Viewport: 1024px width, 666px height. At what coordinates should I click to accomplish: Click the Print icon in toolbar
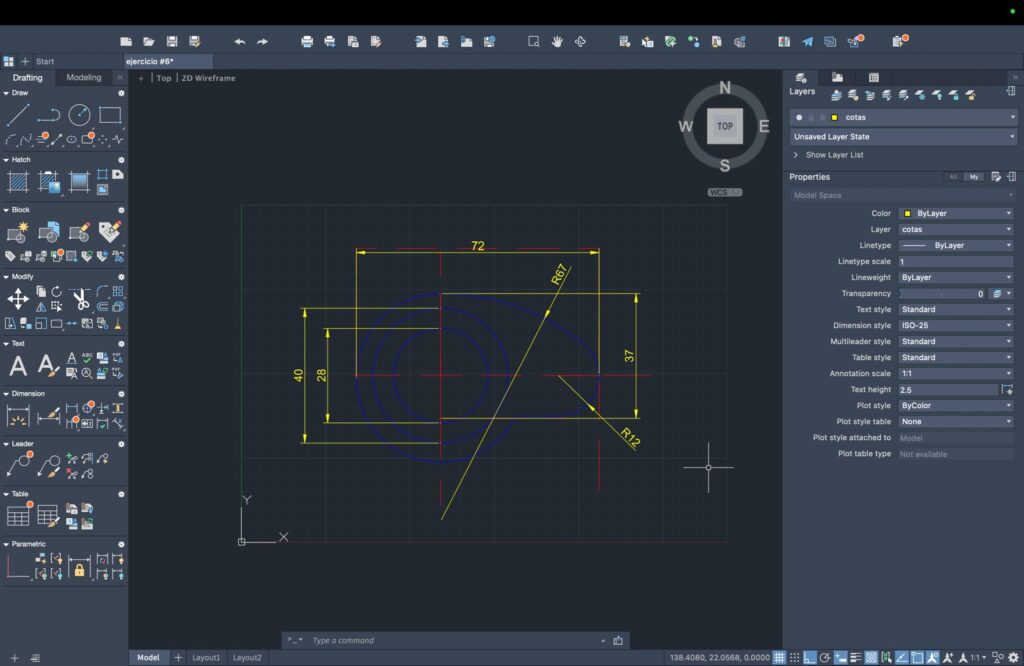click(x=307, y=42)
